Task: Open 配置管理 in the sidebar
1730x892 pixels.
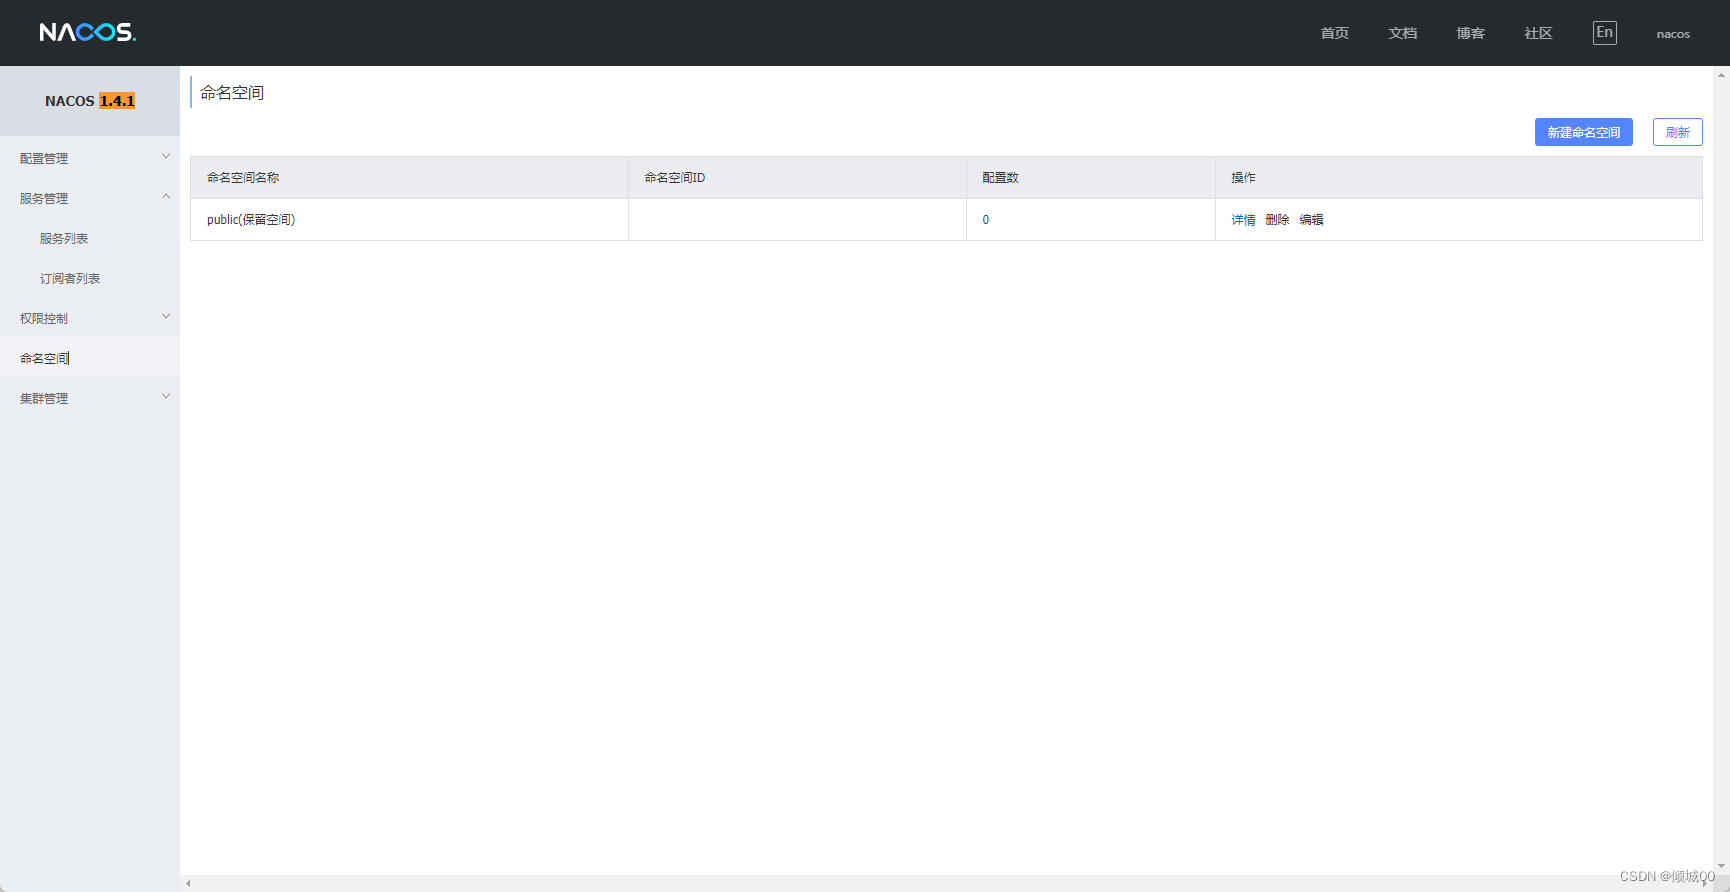Action: pyautogui.click(x=44, y=158)
